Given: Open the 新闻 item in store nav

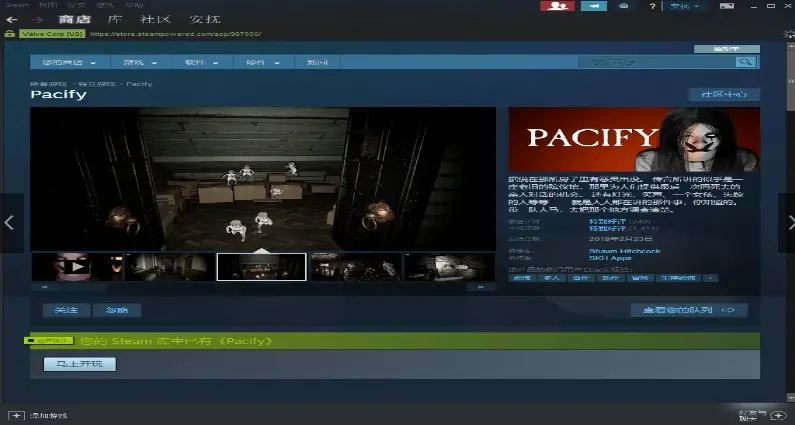Looking at the screenshot, I should point(317,62).
